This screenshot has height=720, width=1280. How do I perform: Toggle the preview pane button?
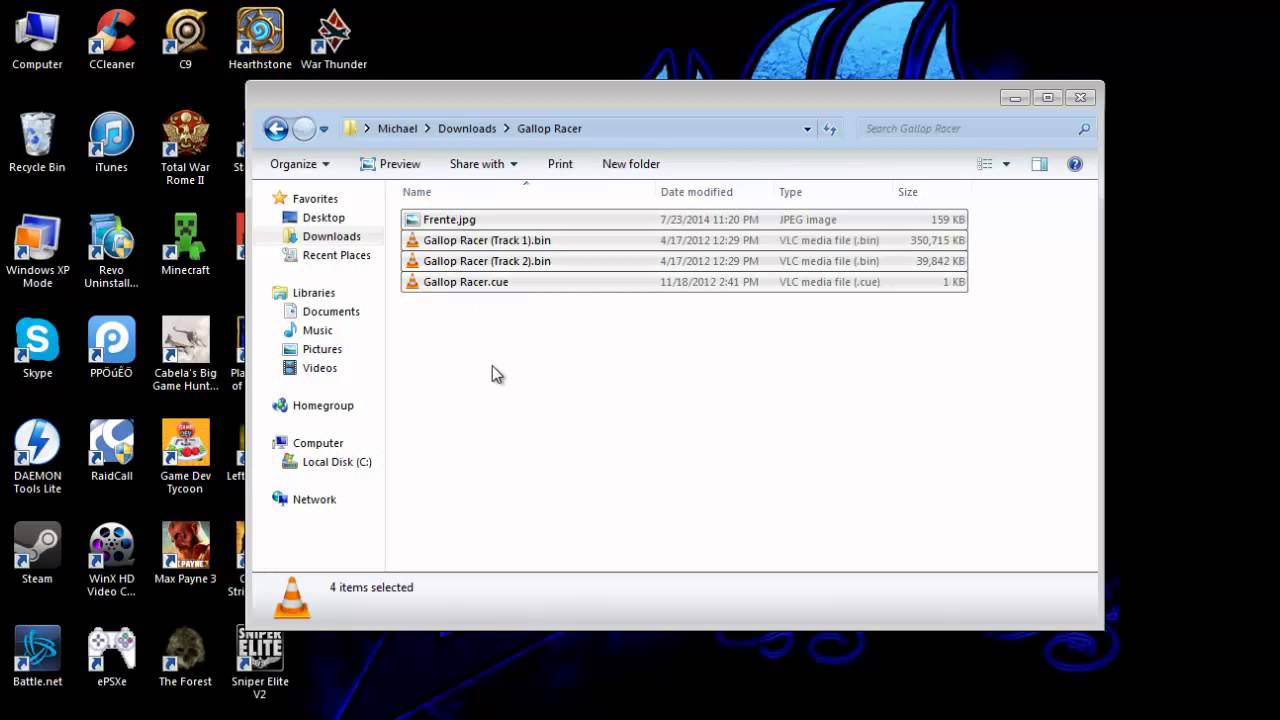(1039, 164)
